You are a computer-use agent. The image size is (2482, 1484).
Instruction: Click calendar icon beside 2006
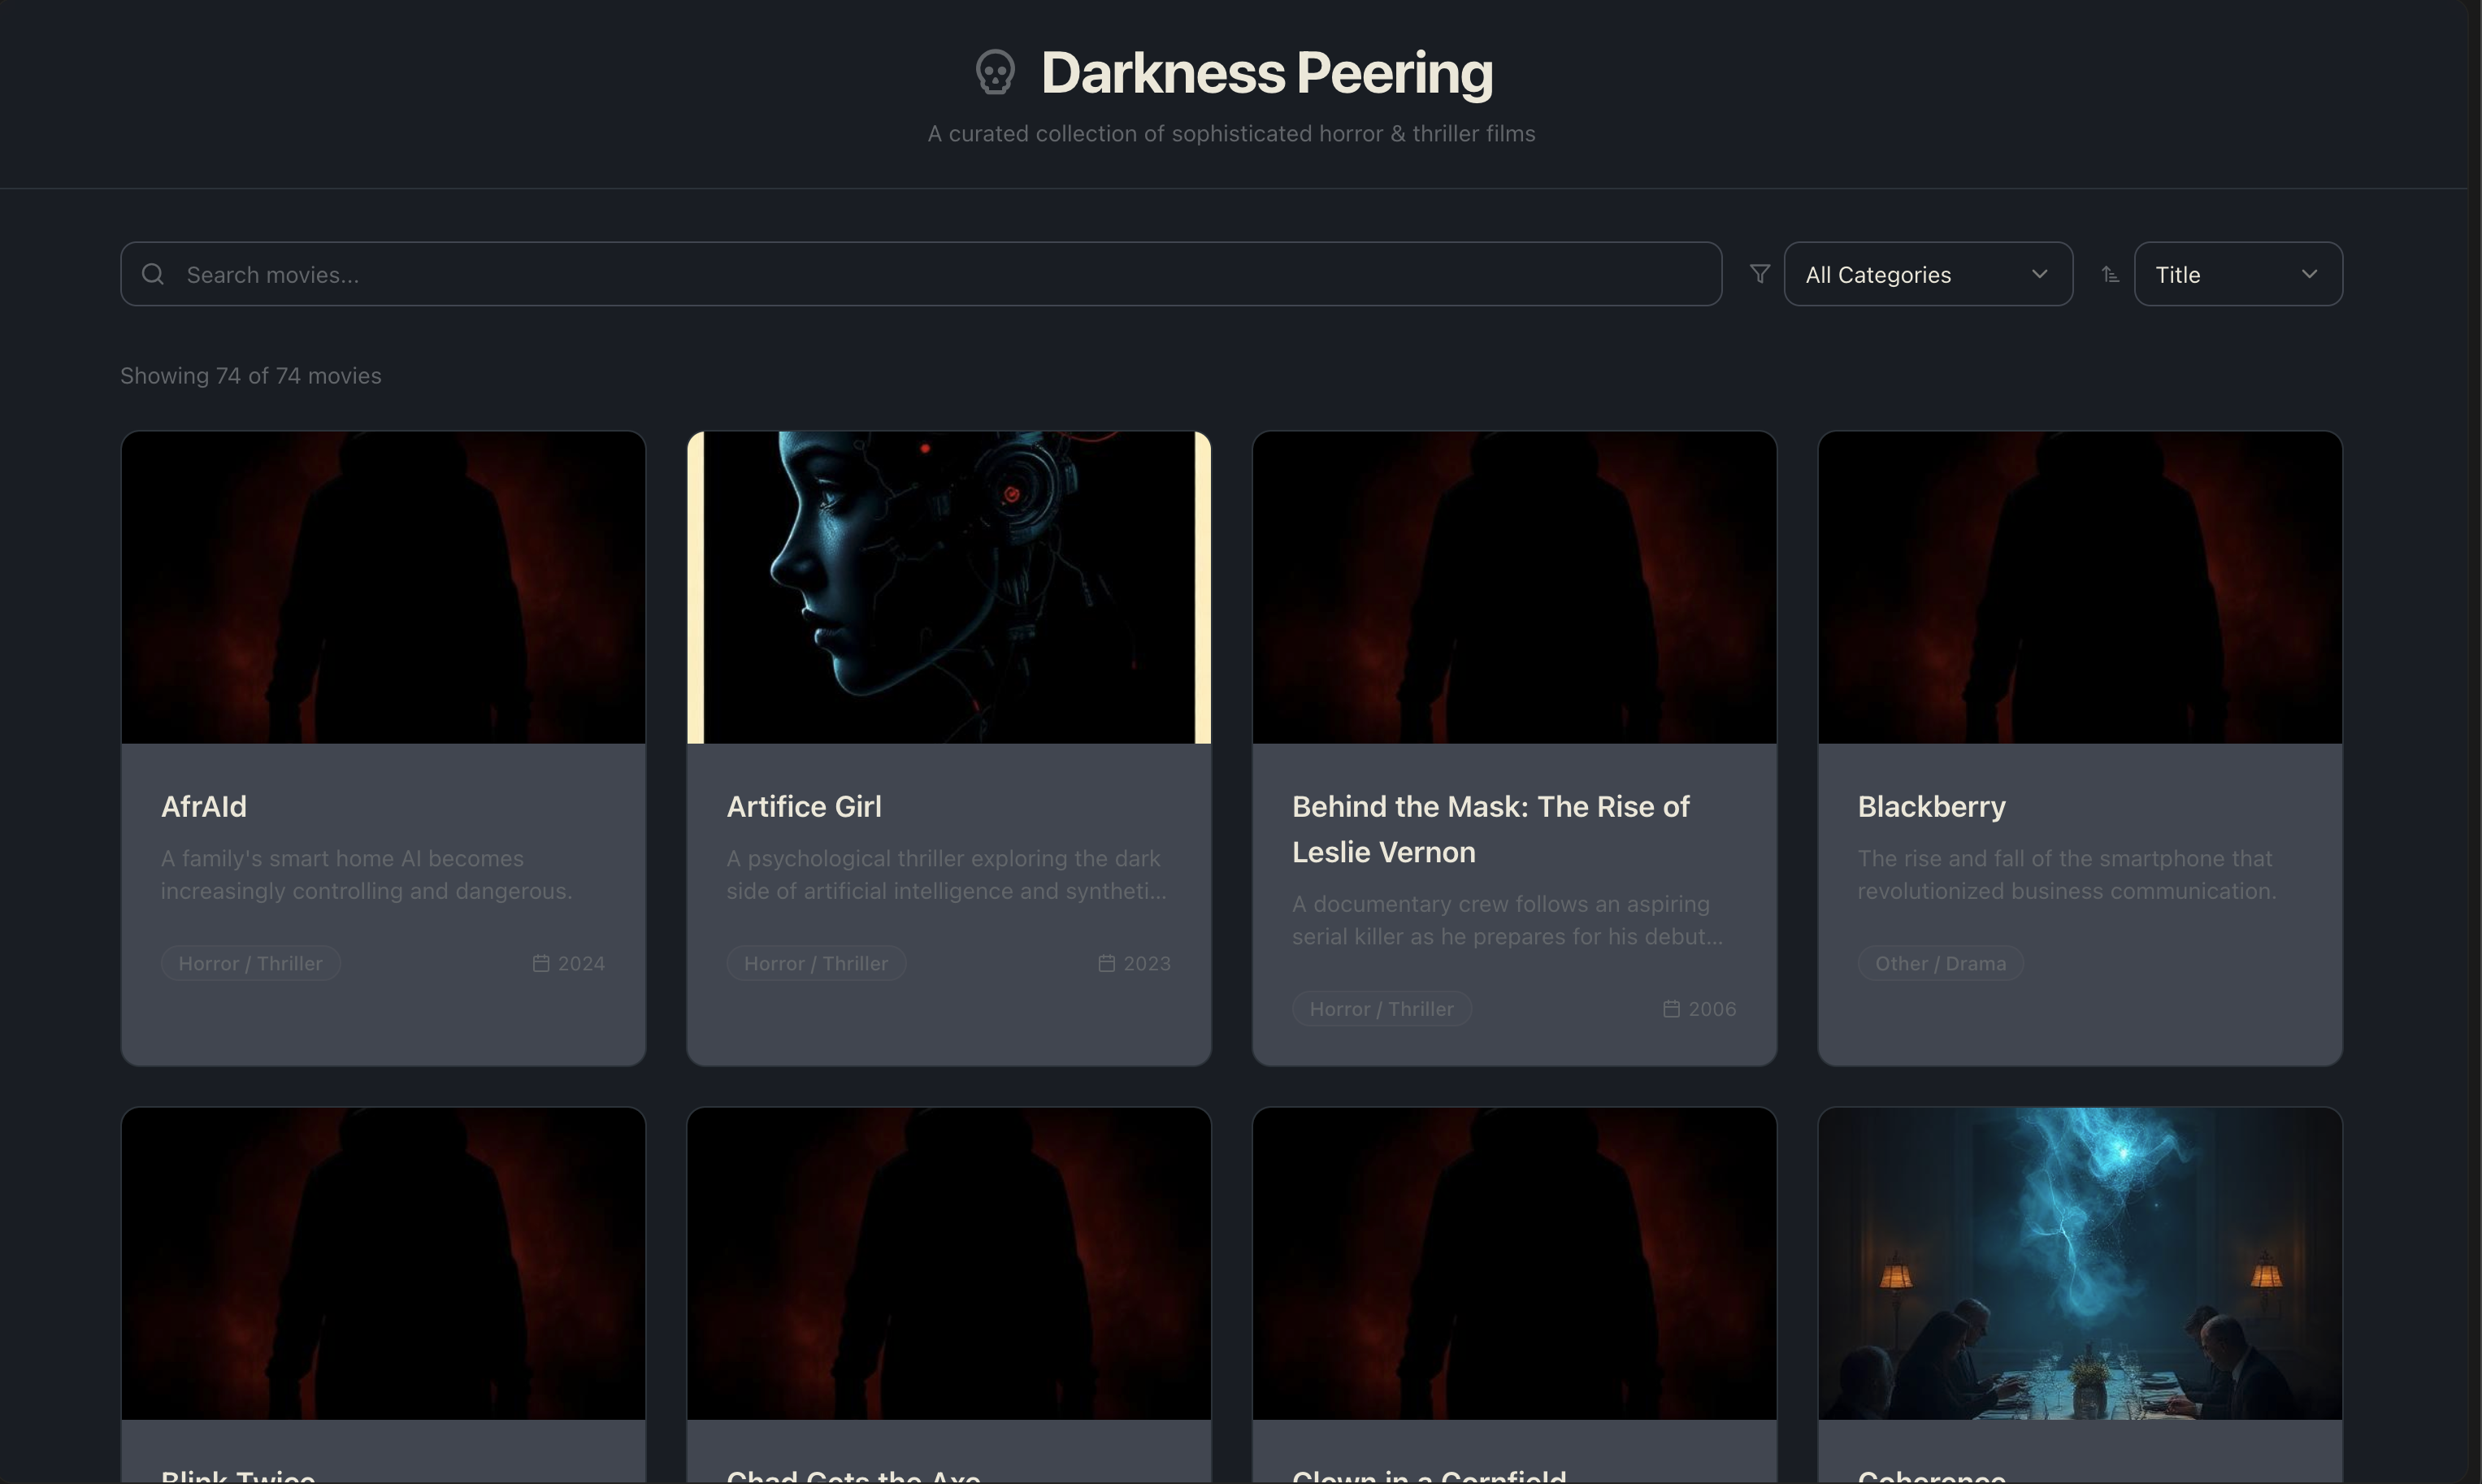pos(1671,1009)
